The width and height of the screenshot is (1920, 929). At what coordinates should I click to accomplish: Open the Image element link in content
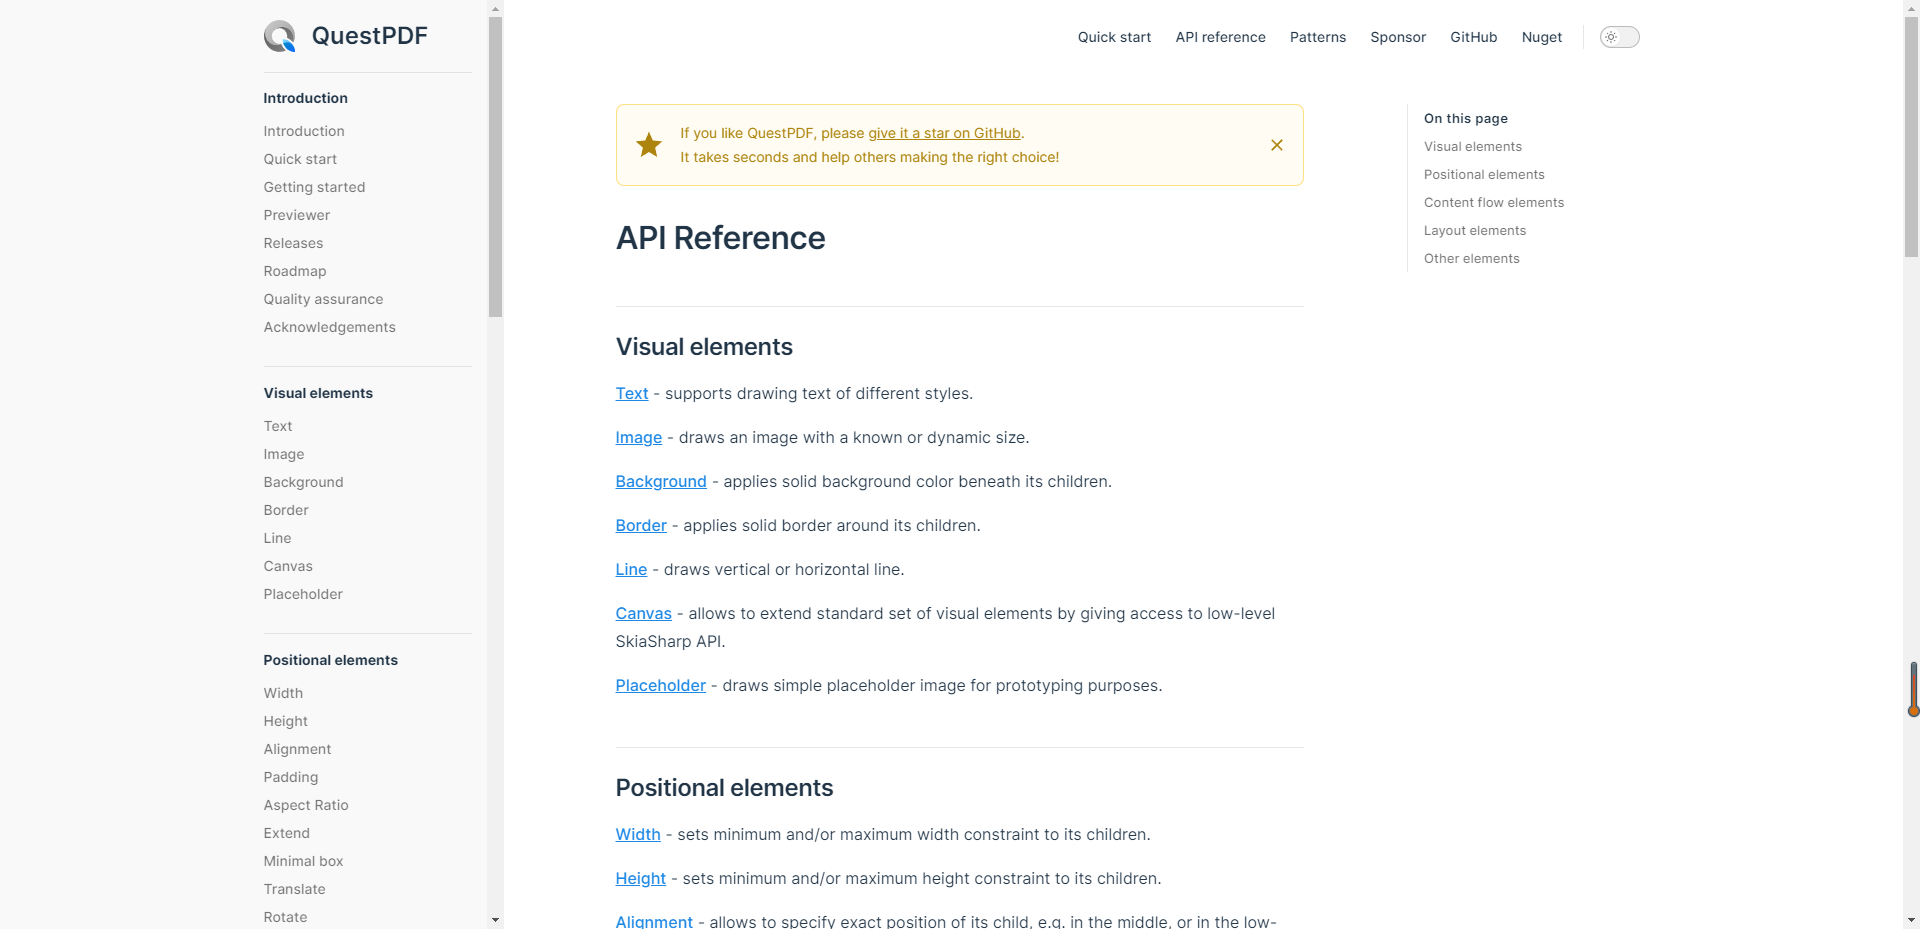point(639,438)
